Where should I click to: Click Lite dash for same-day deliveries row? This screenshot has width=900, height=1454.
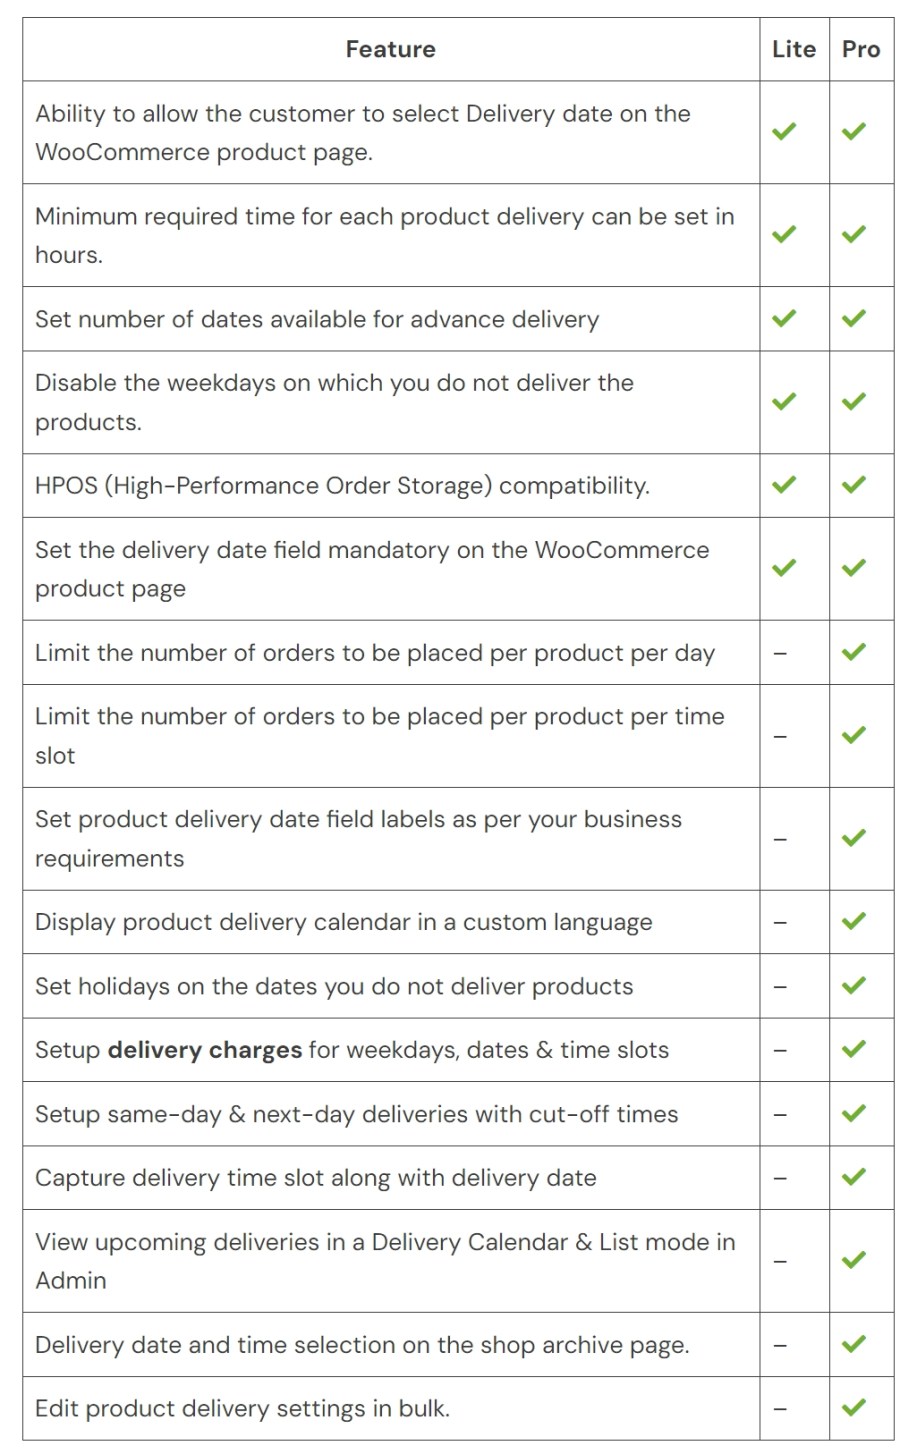tap(781, 1115)
